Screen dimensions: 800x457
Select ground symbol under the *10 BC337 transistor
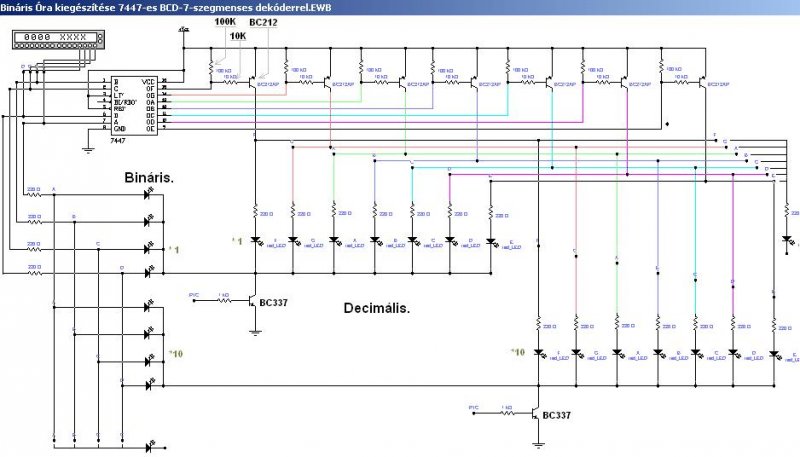click(x=538, y=446)
